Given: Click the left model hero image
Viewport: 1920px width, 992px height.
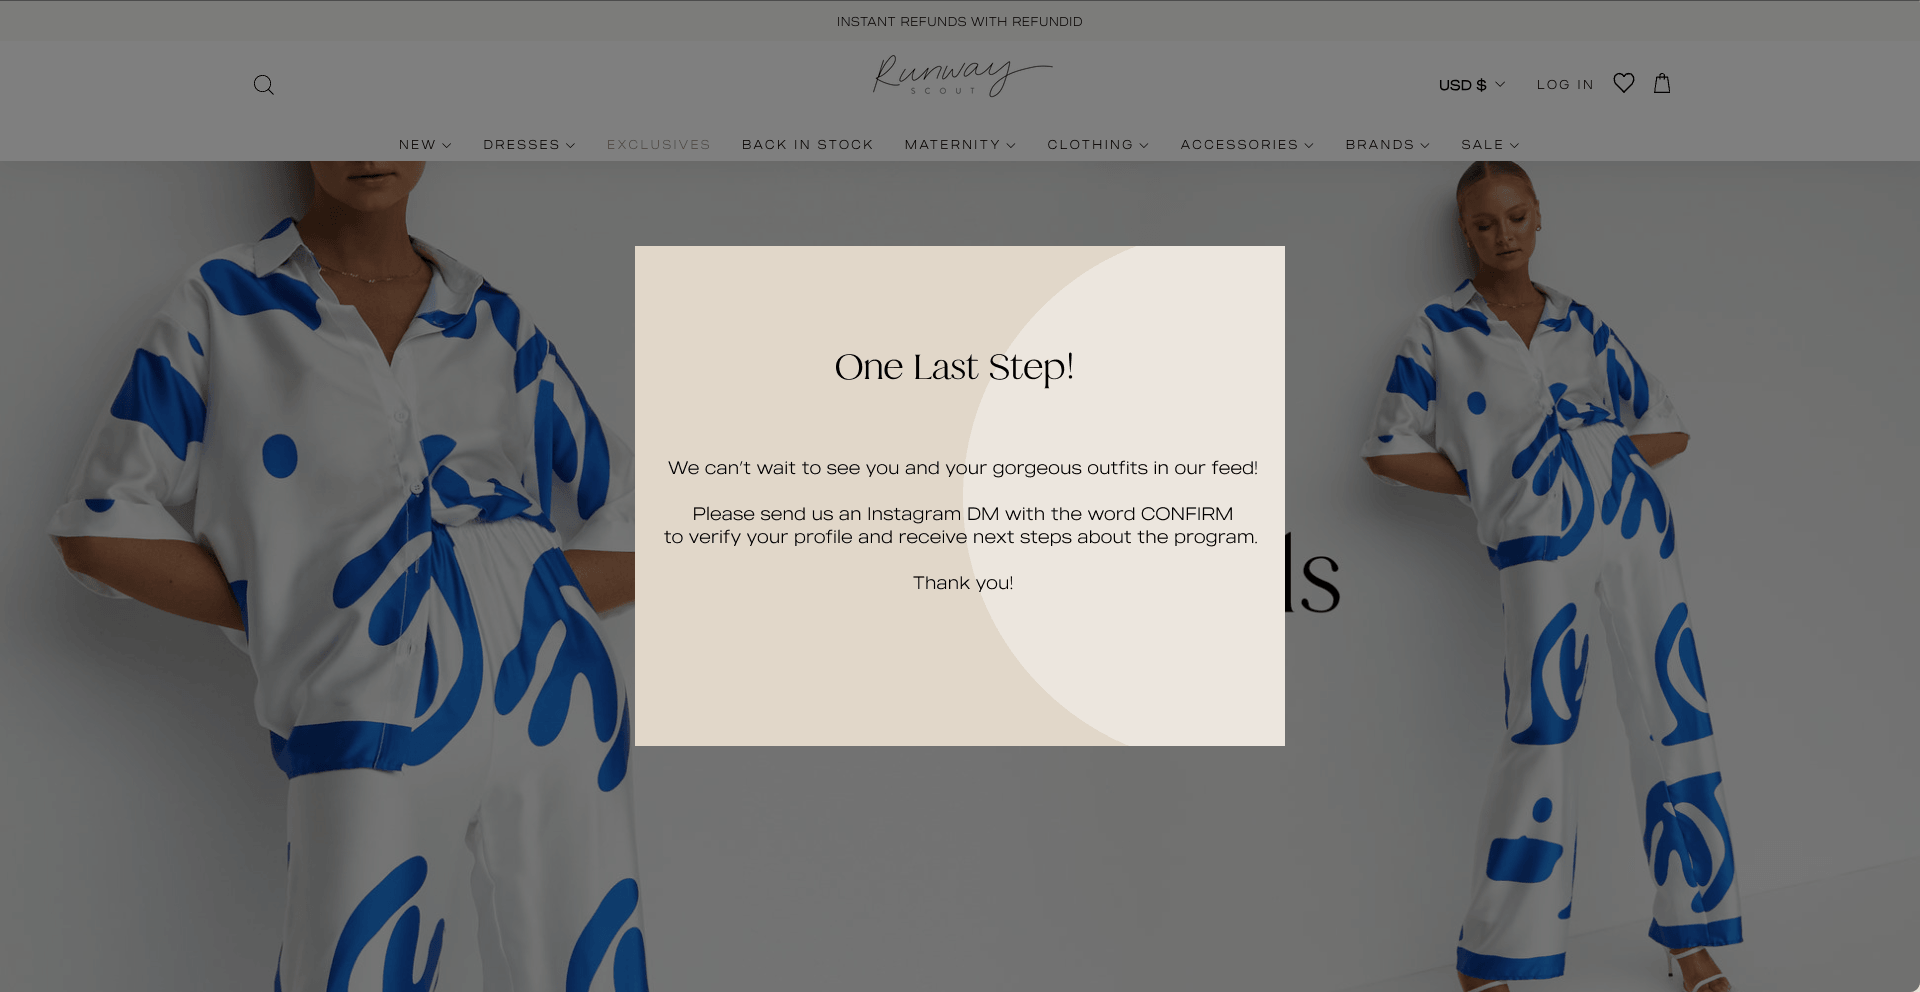Looking at the screenshot, I should coord(317,576).
